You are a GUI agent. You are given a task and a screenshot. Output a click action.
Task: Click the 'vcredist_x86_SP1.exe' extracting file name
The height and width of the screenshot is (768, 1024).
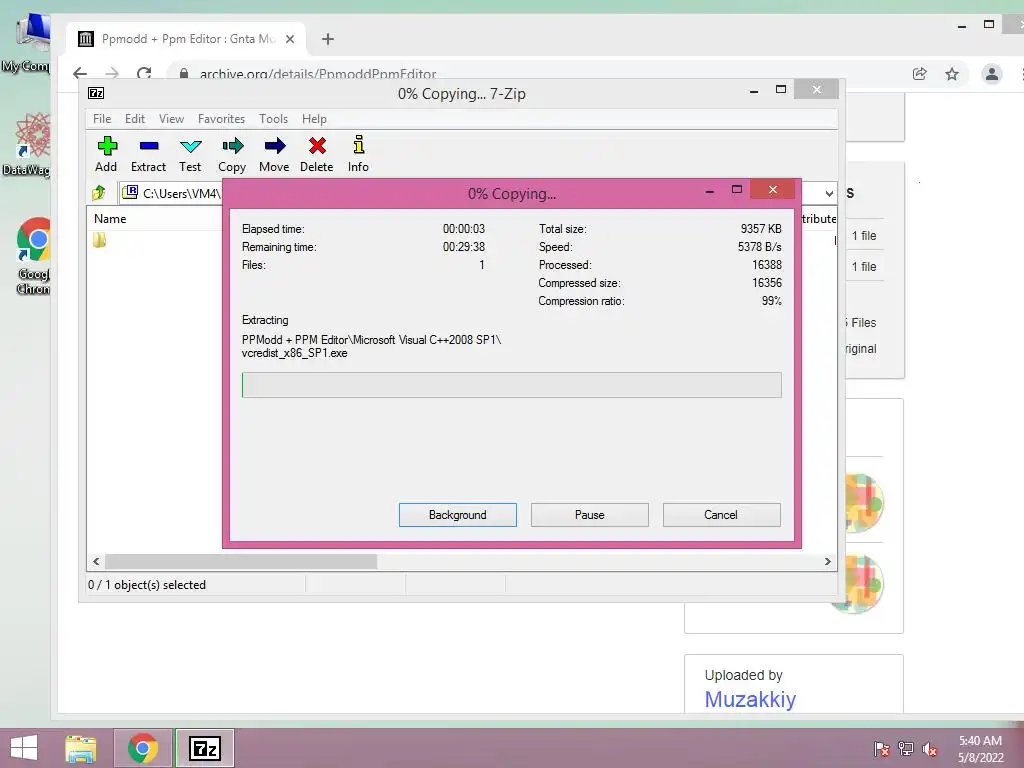(x=295, y=353)
